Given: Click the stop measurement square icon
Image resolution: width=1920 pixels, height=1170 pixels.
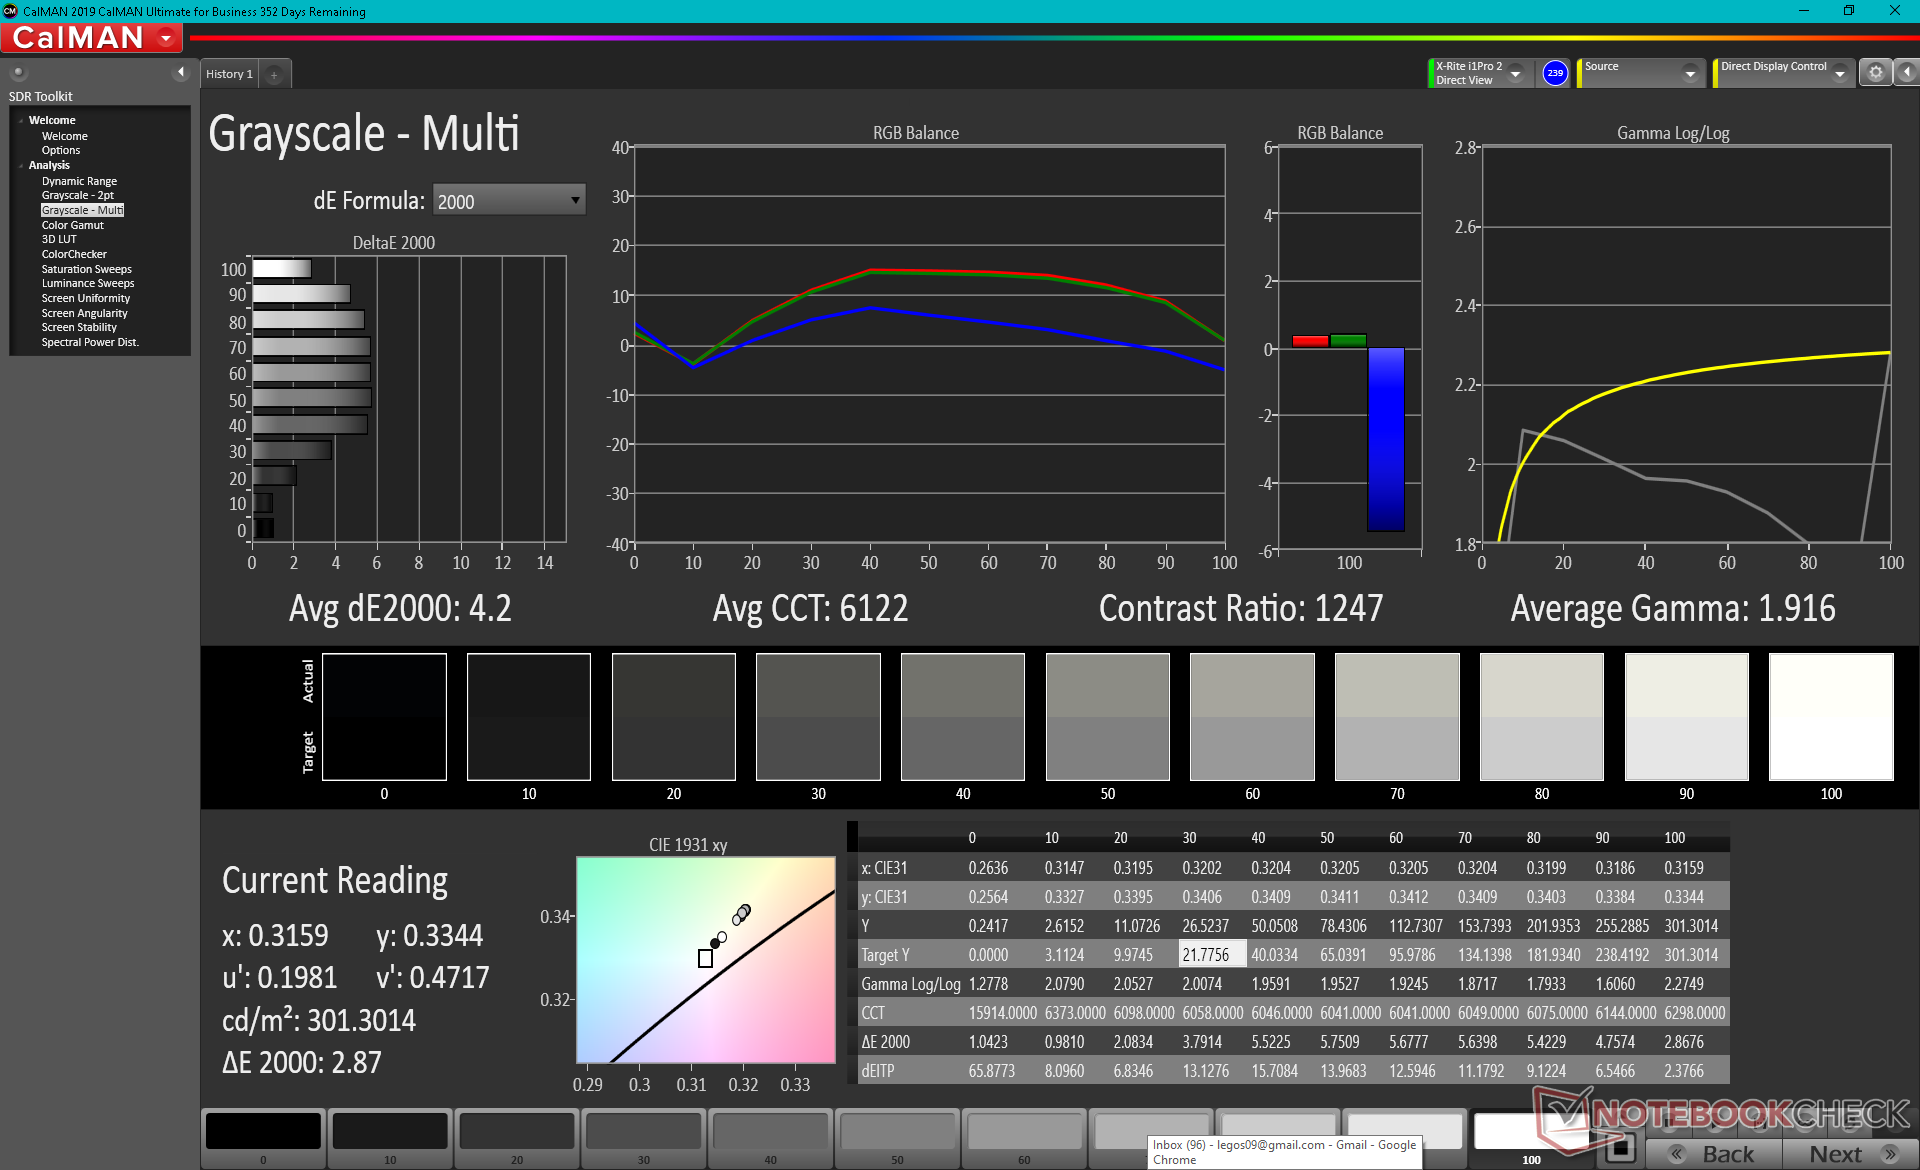Looking at the screenshot, I should point(1619,1147).
